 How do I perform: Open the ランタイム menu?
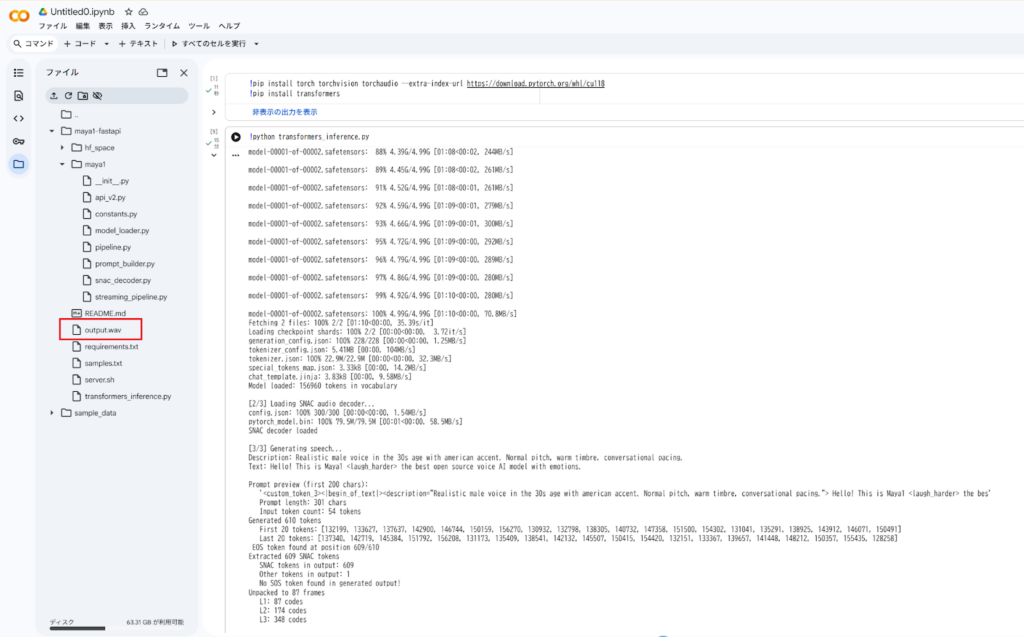click(x=162, y=25)
